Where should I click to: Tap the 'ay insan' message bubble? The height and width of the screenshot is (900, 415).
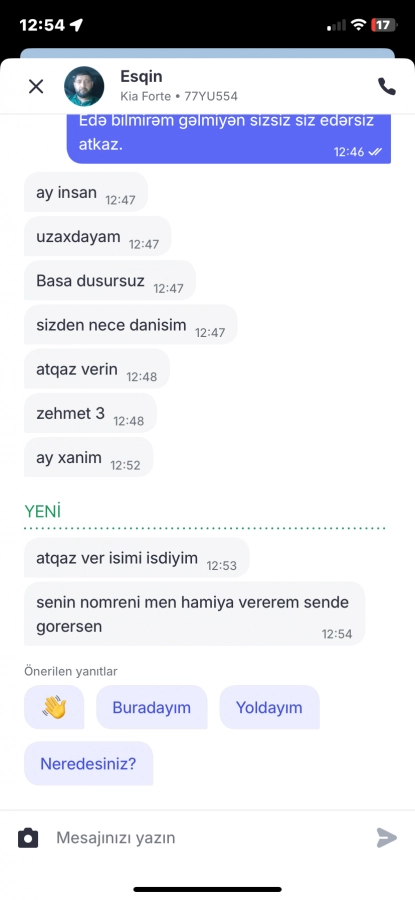[86, 192]
